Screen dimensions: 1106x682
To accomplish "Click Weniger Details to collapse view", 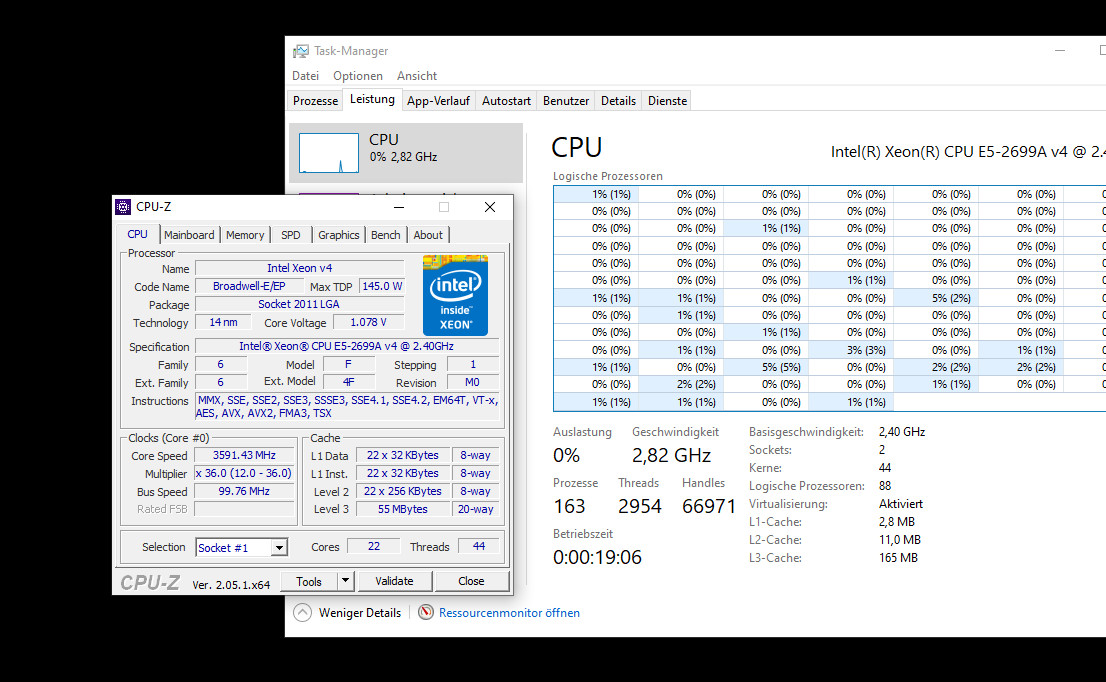I will click(360, 613).
